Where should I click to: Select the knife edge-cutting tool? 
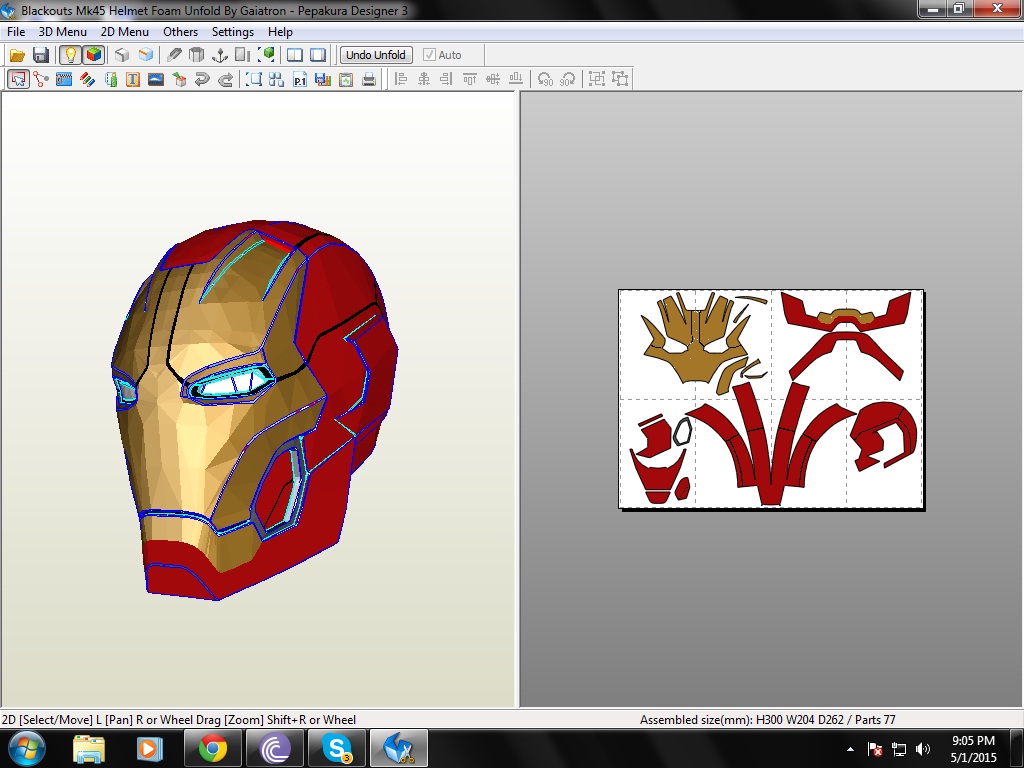(x=174, y=56)
